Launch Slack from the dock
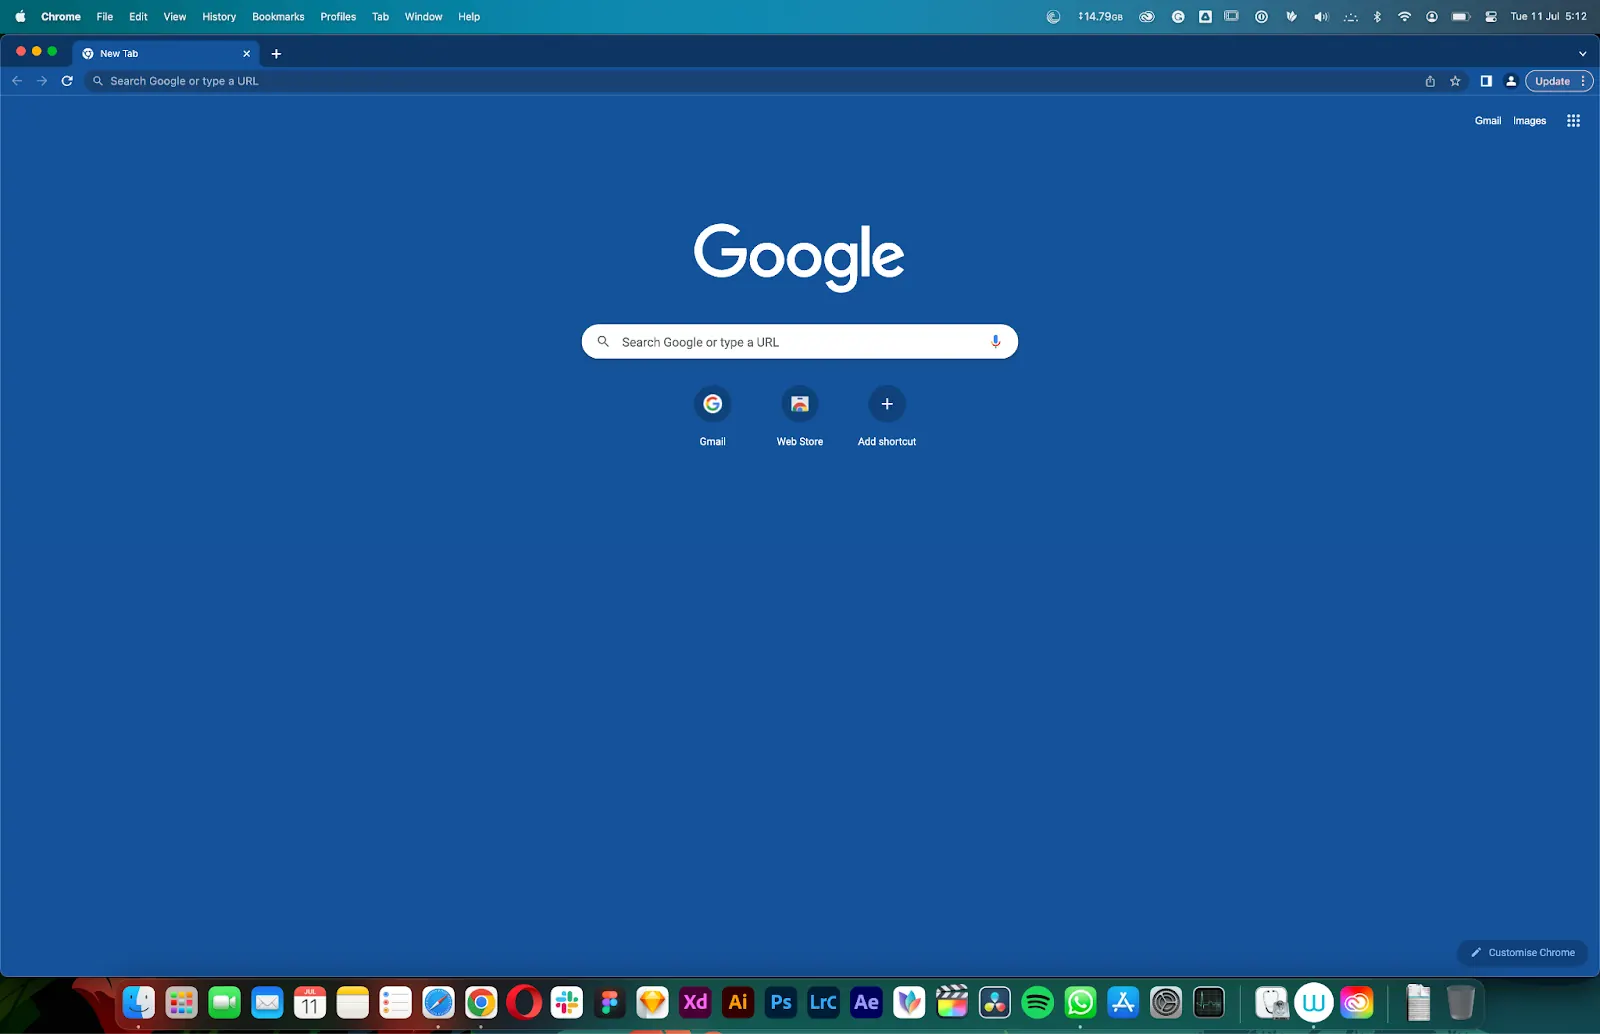The height and width of the screenshot is (1034, 1600). tap(567, 1002)
